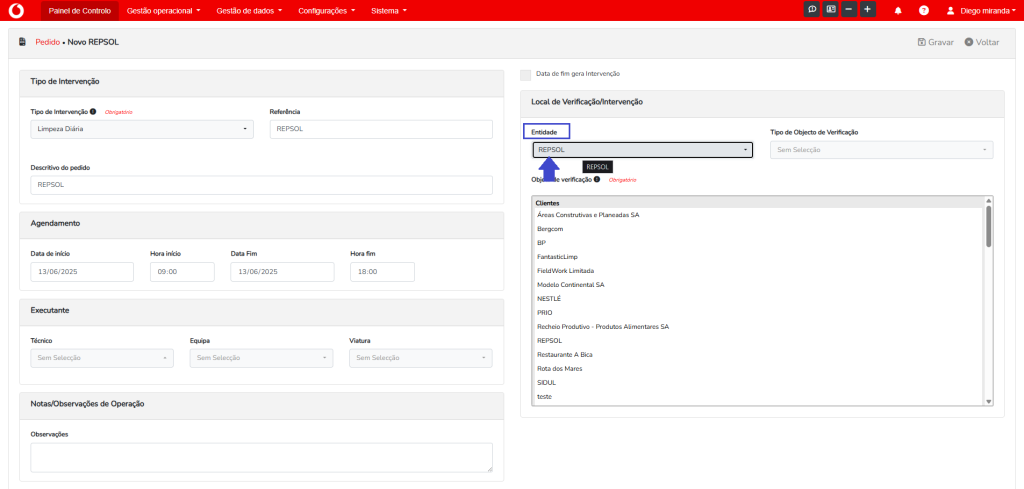Viewport: 1024px width, 489px height.
Task: Open the Gestão de dados menu
Action: 249,10
